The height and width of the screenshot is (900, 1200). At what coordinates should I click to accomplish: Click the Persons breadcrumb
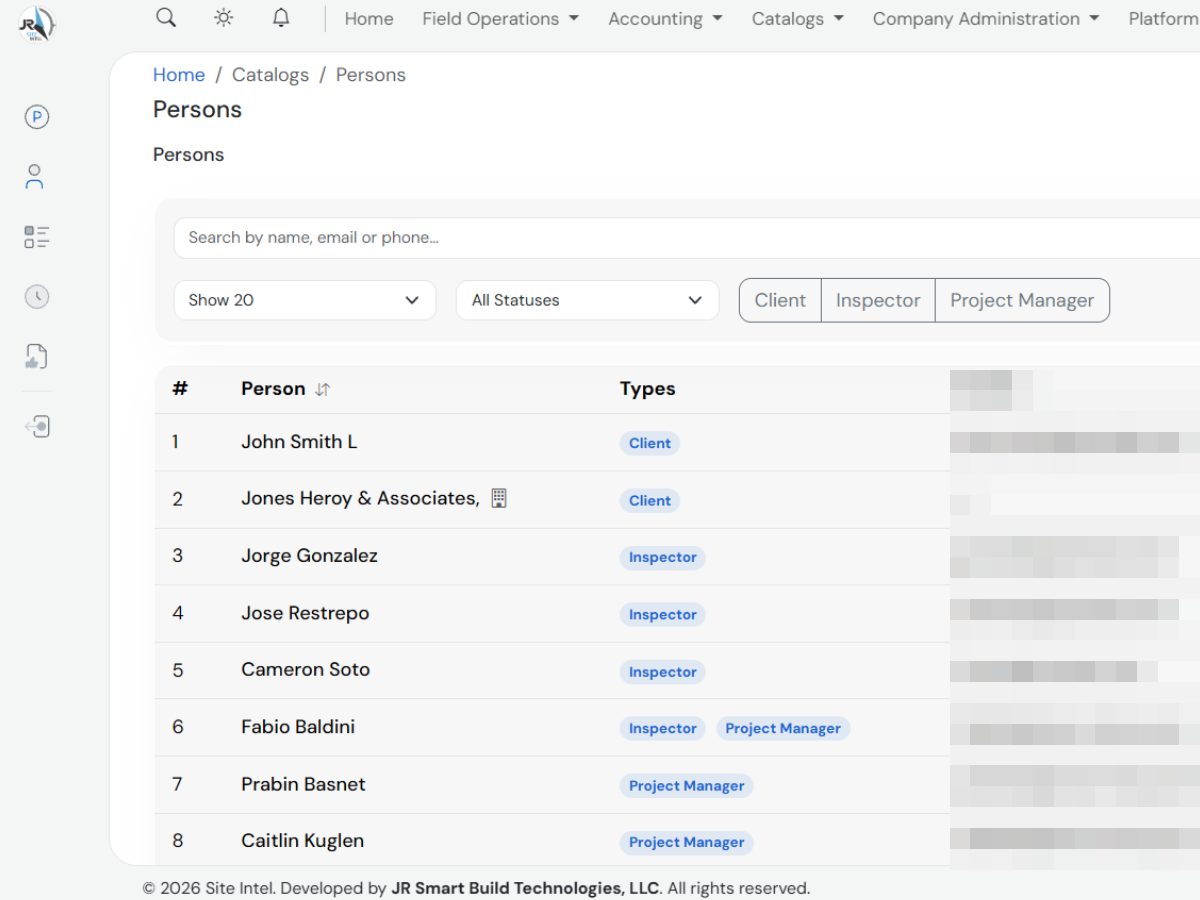[371, 75]
